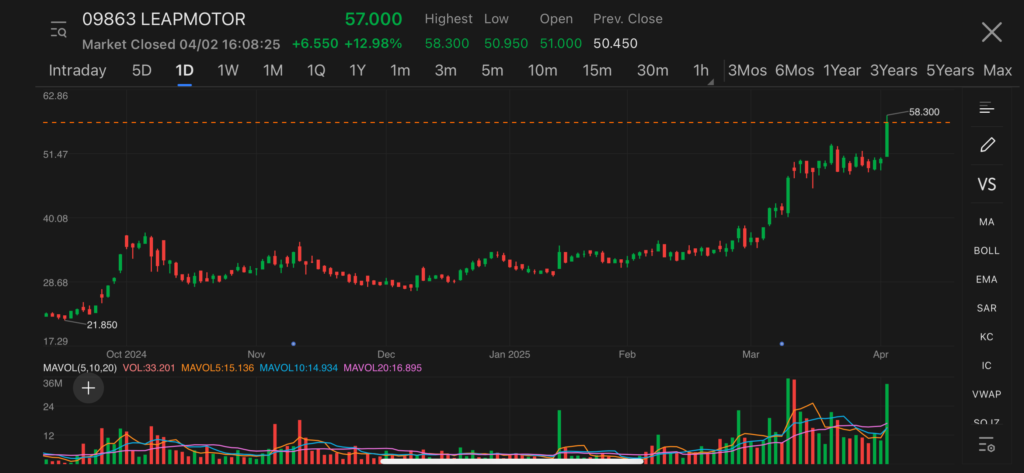
Task: Toggle the VWAP indicator
Action: pos(986,395)
